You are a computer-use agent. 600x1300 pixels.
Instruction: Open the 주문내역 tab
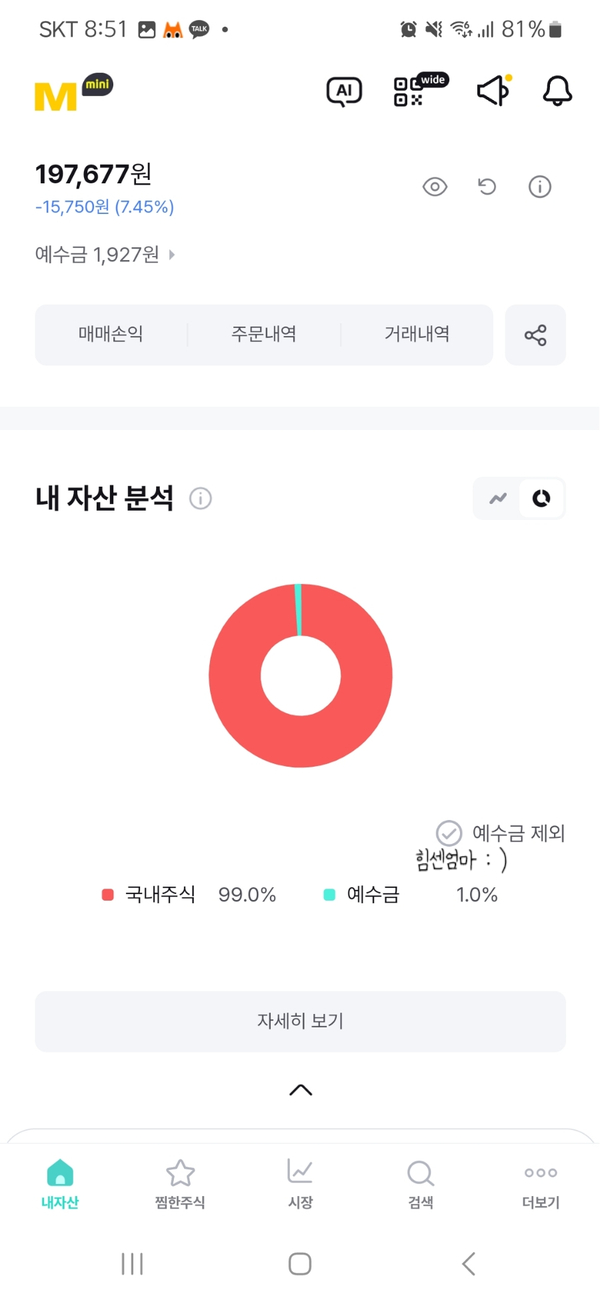[x=264, y=334]
